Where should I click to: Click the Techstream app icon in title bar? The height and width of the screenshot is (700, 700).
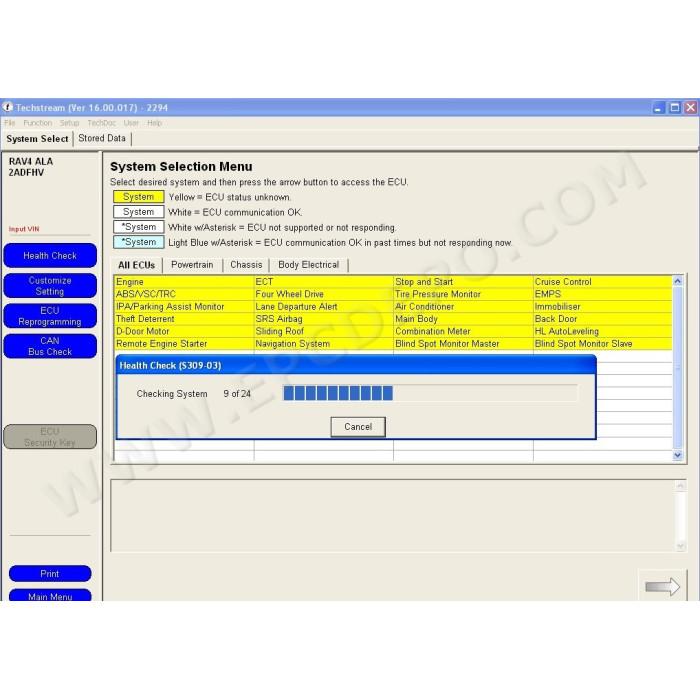pyautogui.click(x=8, y=107)
